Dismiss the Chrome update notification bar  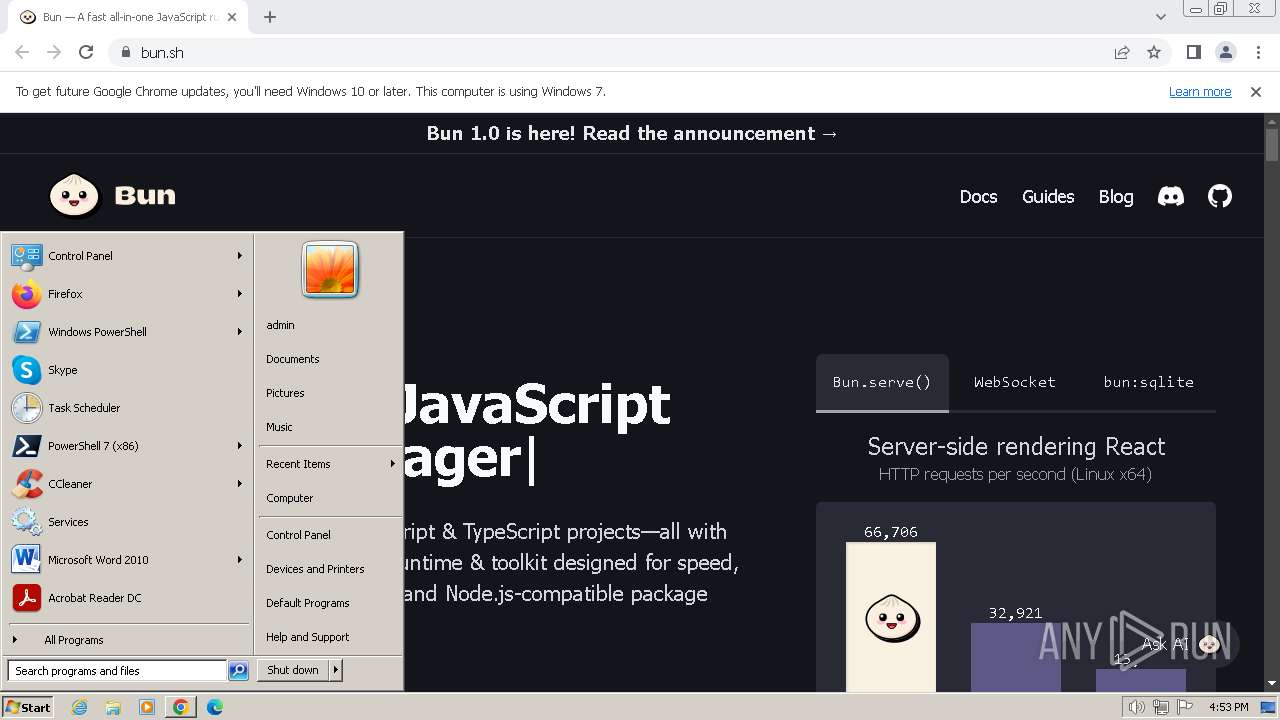[x=1256, y=91]
